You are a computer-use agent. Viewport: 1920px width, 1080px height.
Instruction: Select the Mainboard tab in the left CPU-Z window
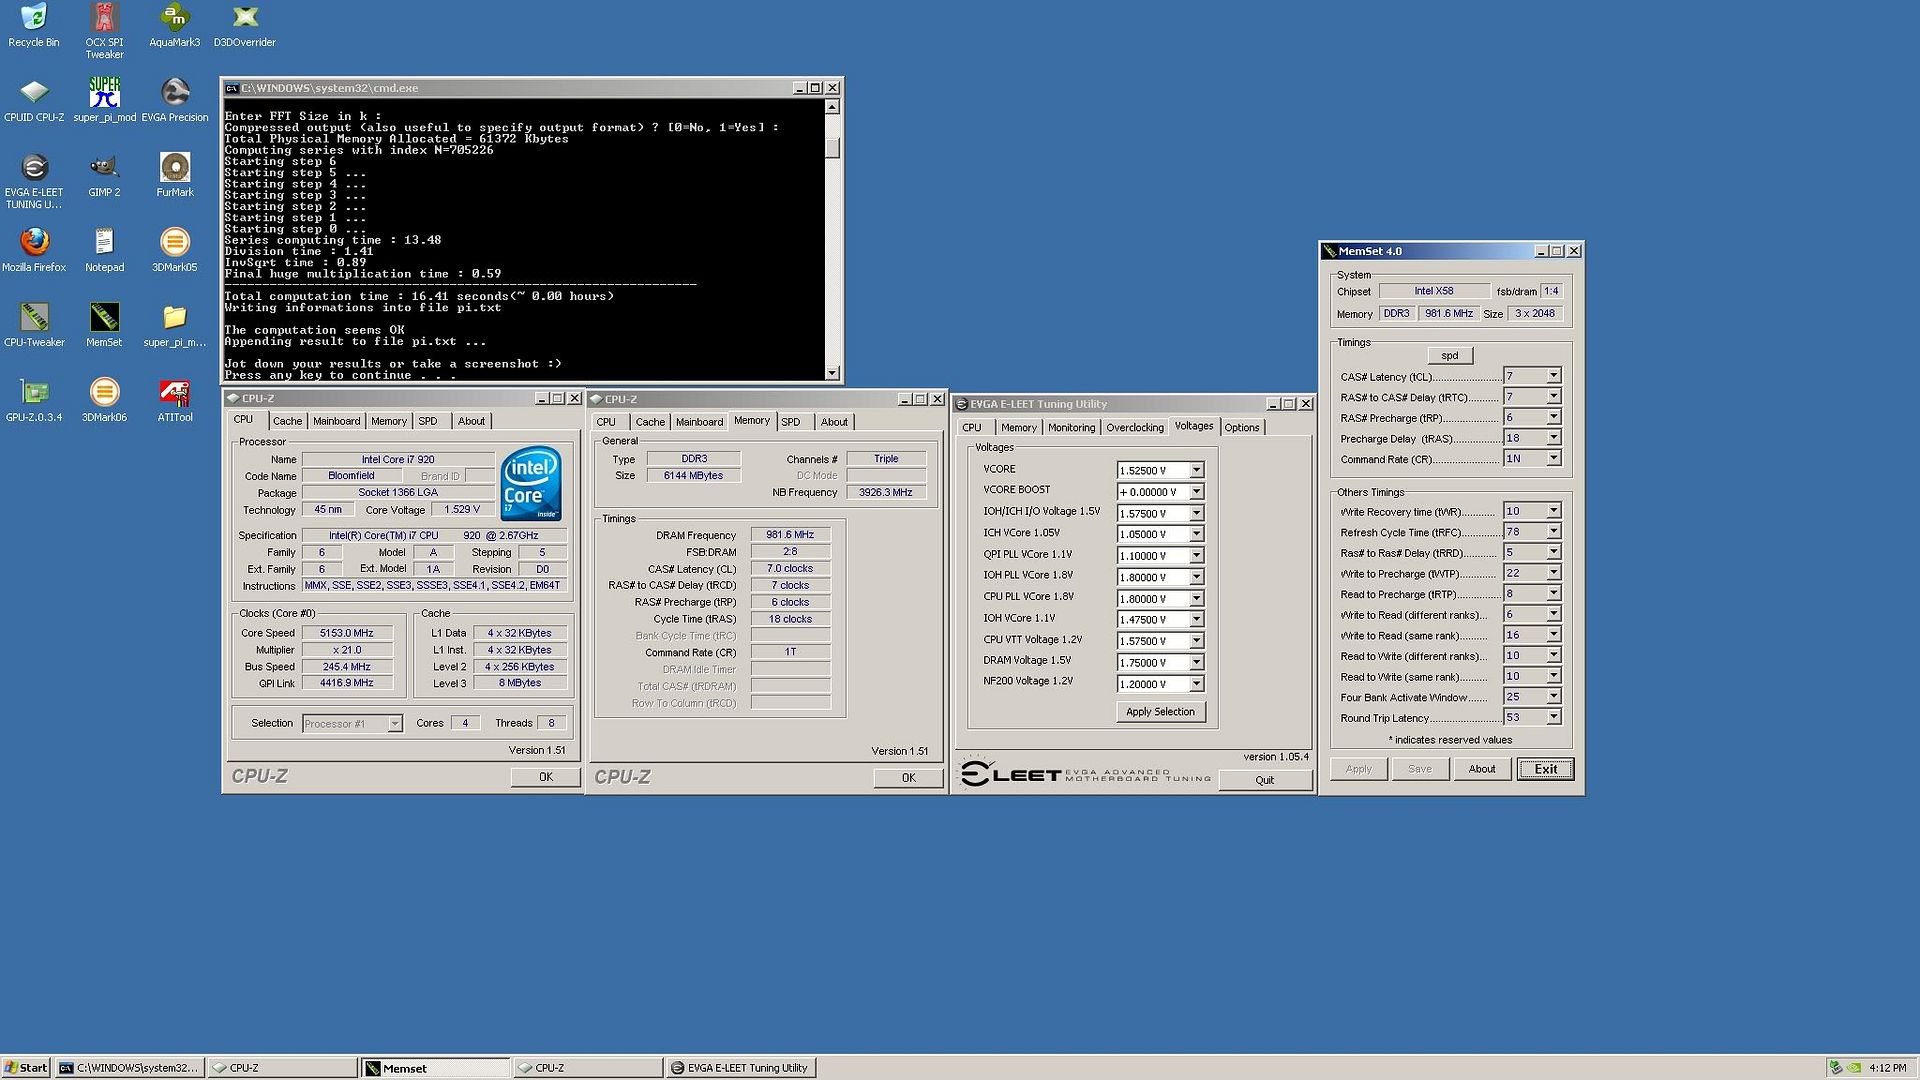(336, 421)
